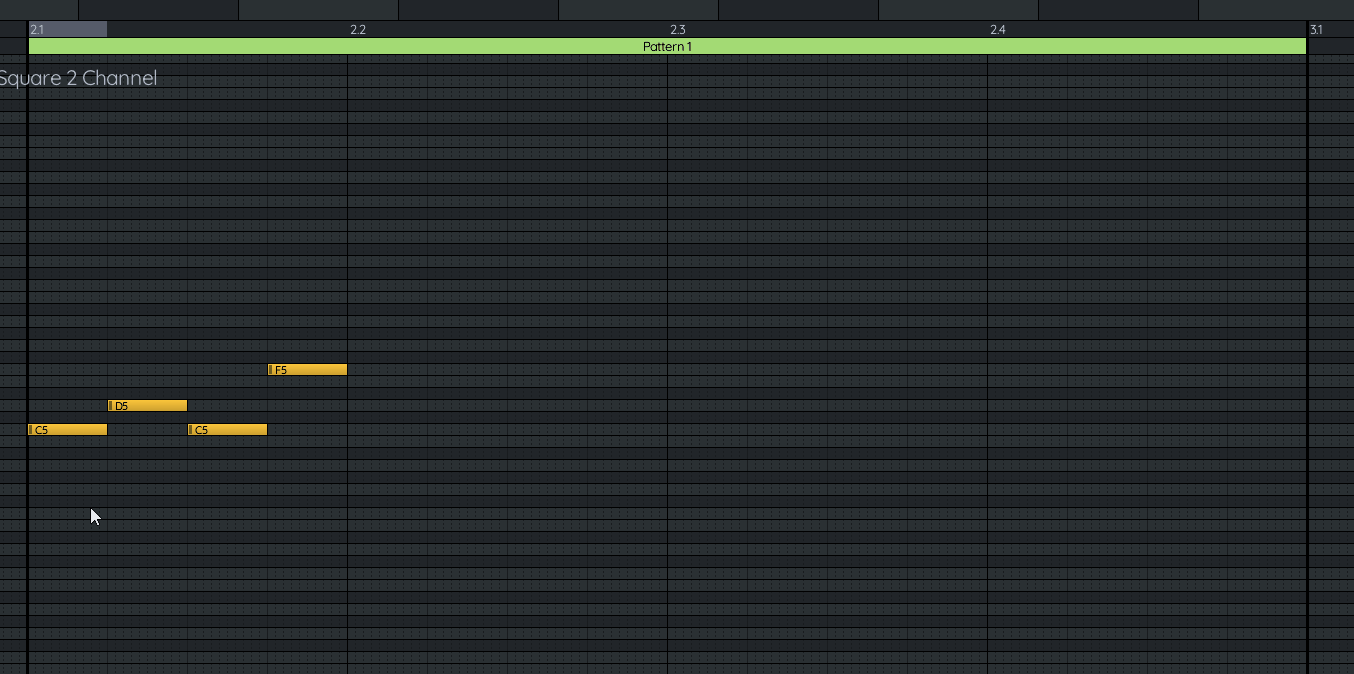Click the Square 2 Channel label
The image size is (1354, 674).
point(78,78)
